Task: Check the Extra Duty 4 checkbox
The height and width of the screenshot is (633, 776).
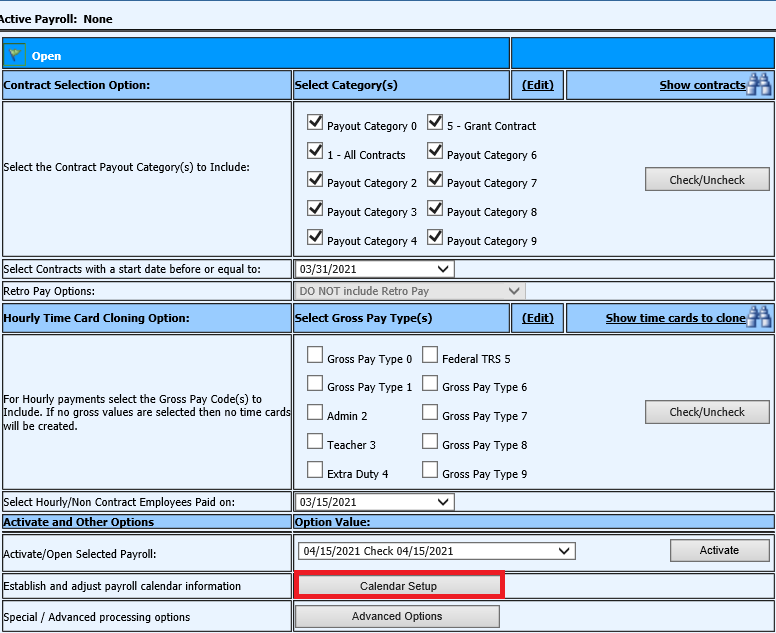Action: (315, 470)
